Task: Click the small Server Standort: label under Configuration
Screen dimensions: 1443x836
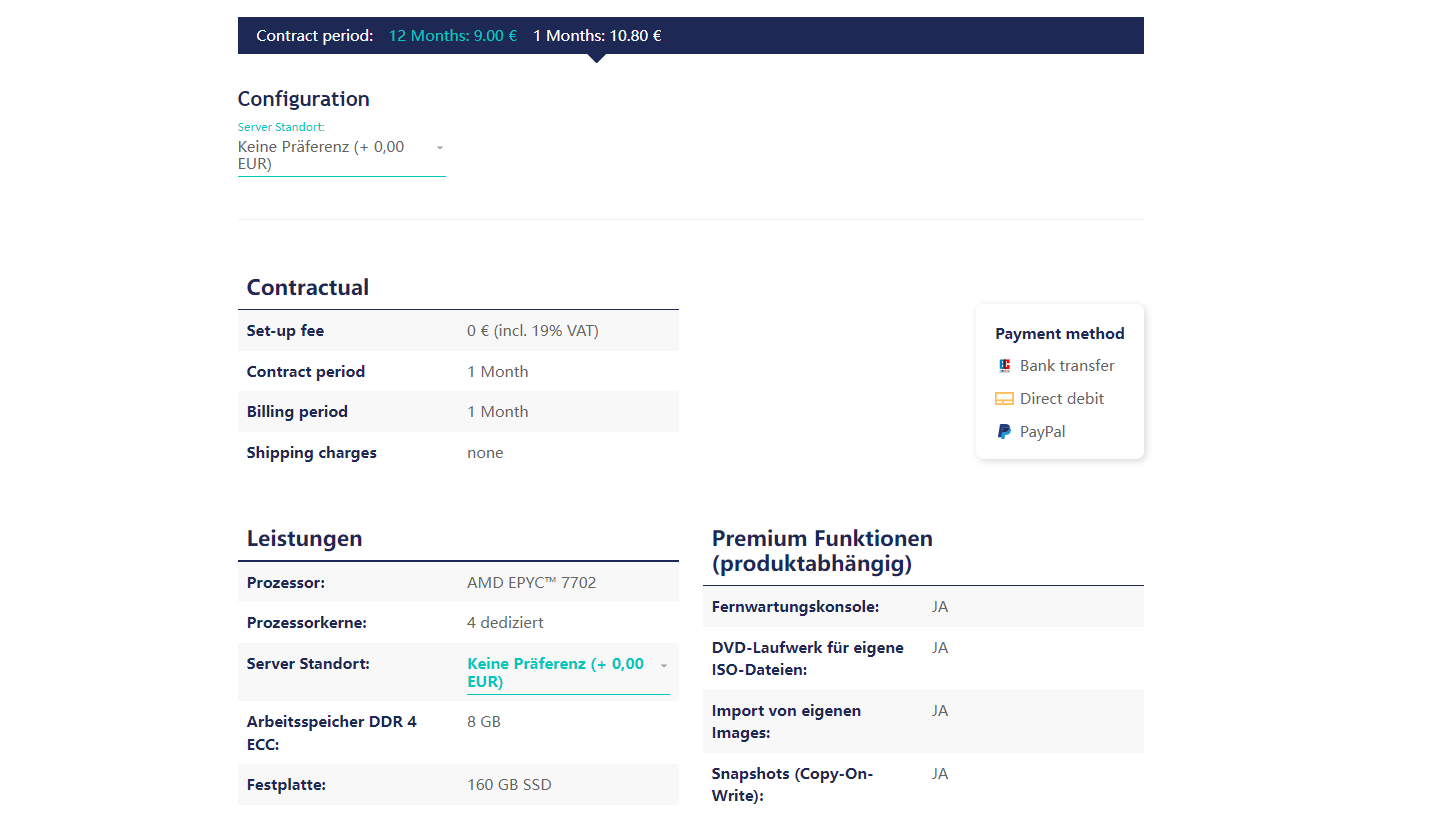Action: tap(281, 127)
